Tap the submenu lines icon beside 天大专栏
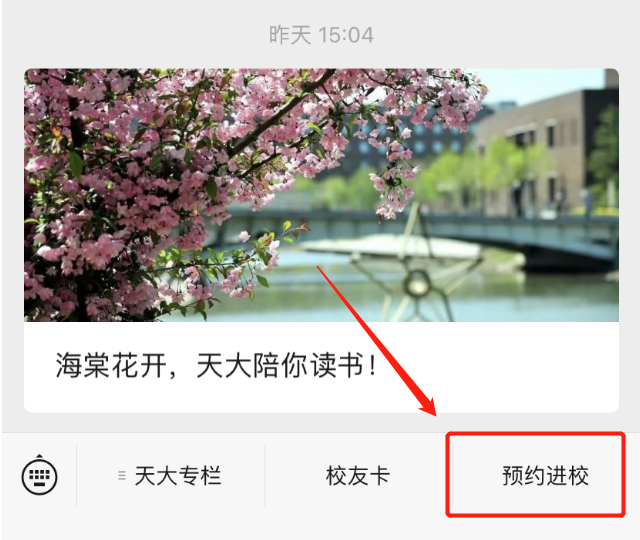 [122, 476]
